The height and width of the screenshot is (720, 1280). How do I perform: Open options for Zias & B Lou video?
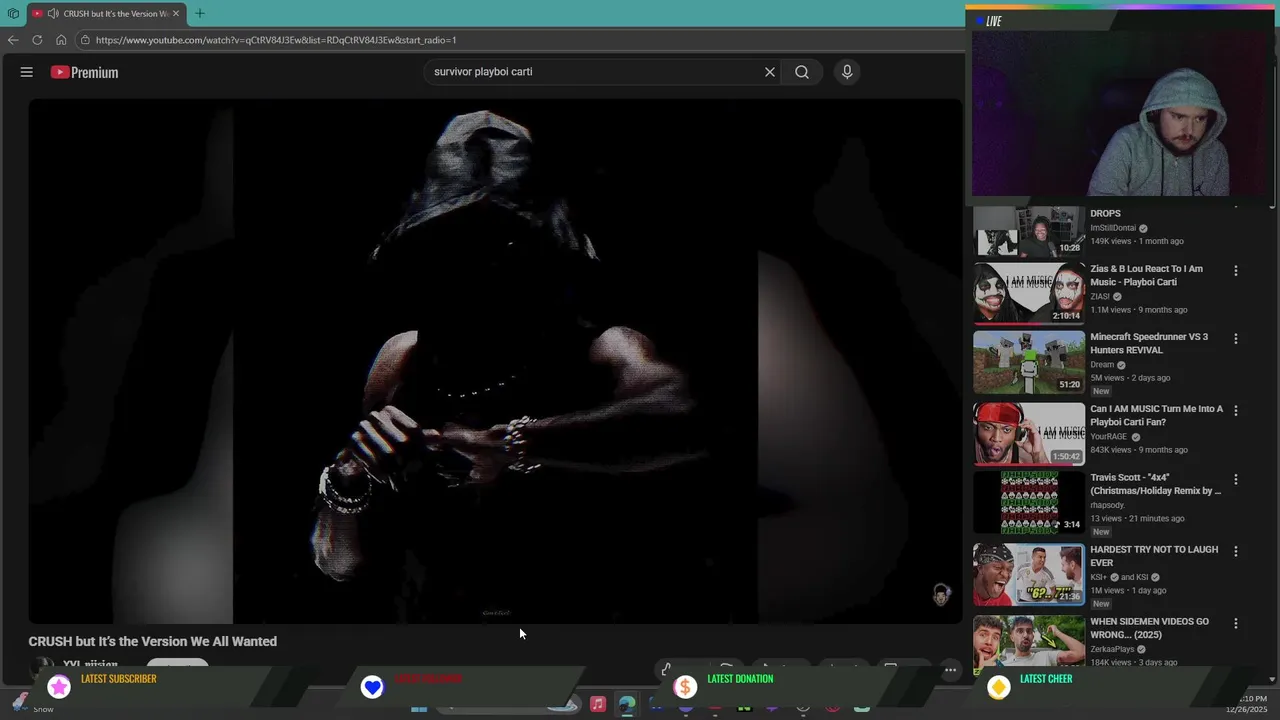click(x=1235, y=271)
